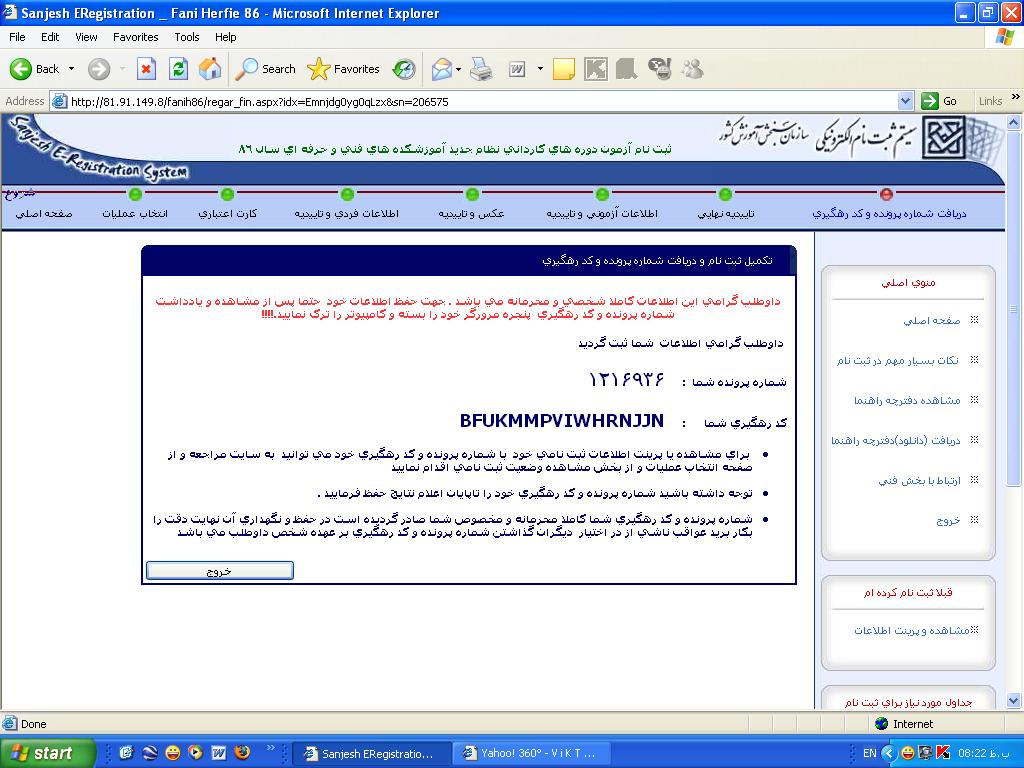Stop page loading with red X icon
Screen dimensions: 1024x768
coord(146,69)
